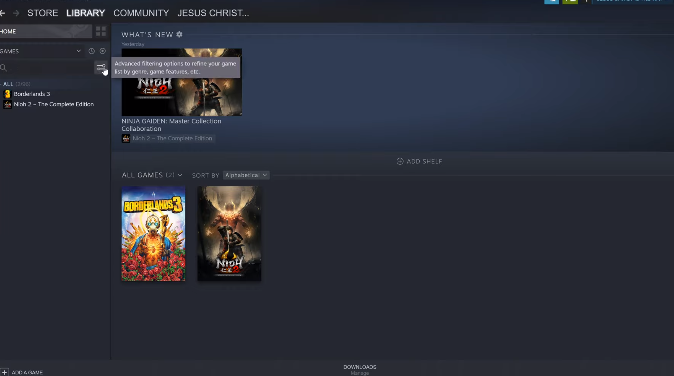
Task: Open the Nioh 2 news banner image
Action: pyautogui.click(x=182, y=82)
